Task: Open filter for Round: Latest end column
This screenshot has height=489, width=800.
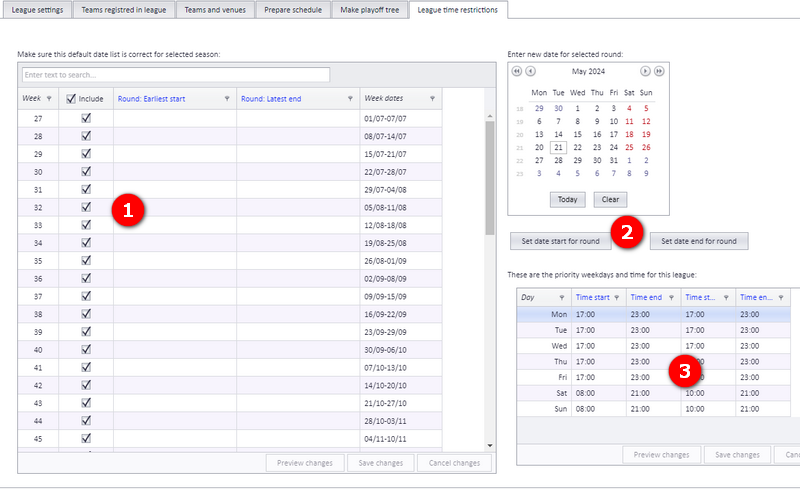Action: (x=350, y=99)
